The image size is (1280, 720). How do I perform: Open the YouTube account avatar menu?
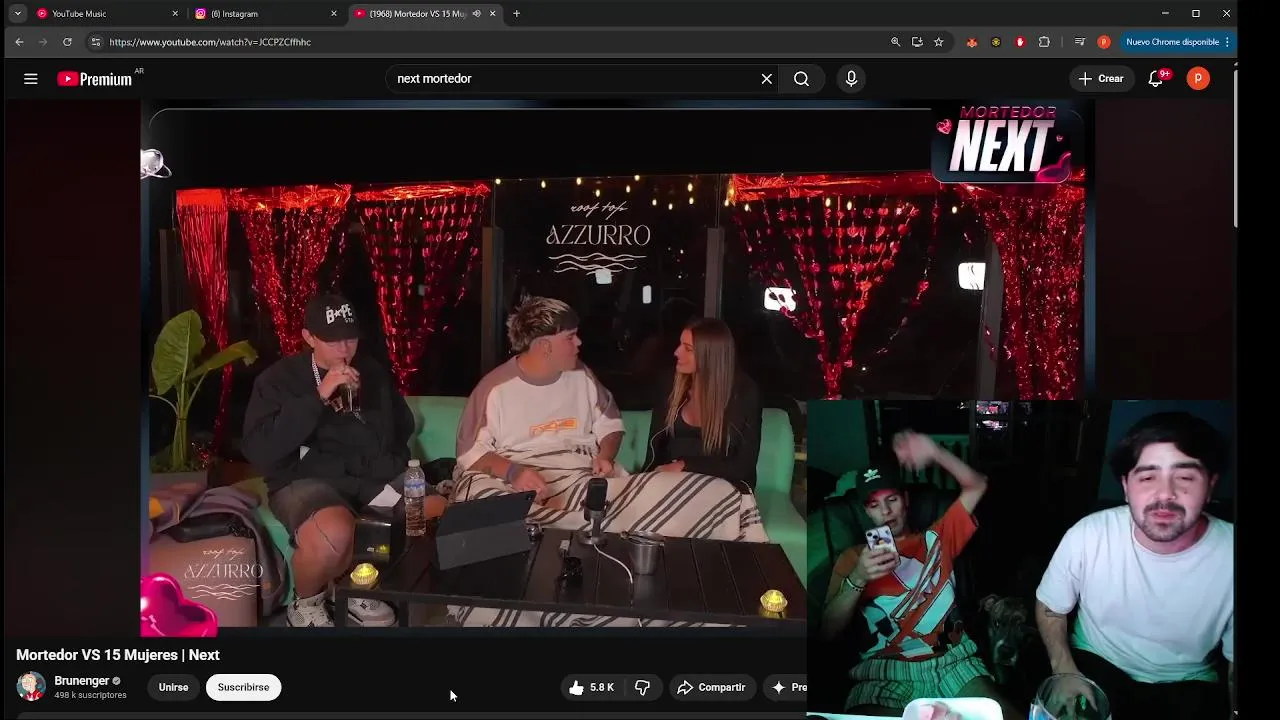click(x=1198, y=78)
